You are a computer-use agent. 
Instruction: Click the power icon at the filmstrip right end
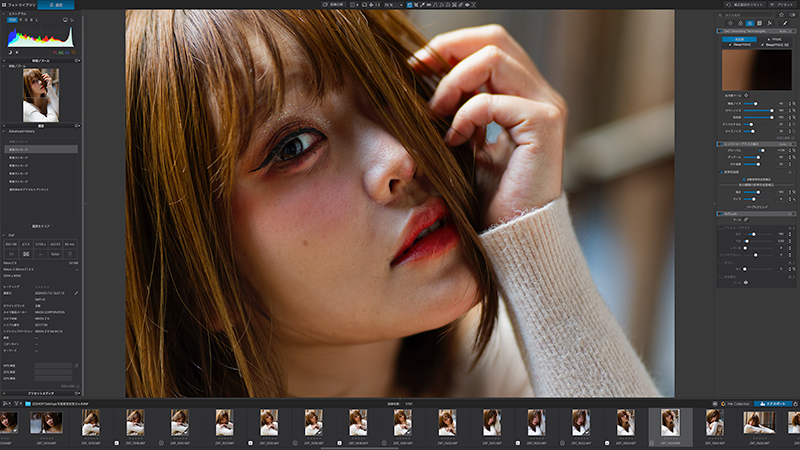point(795,404)
